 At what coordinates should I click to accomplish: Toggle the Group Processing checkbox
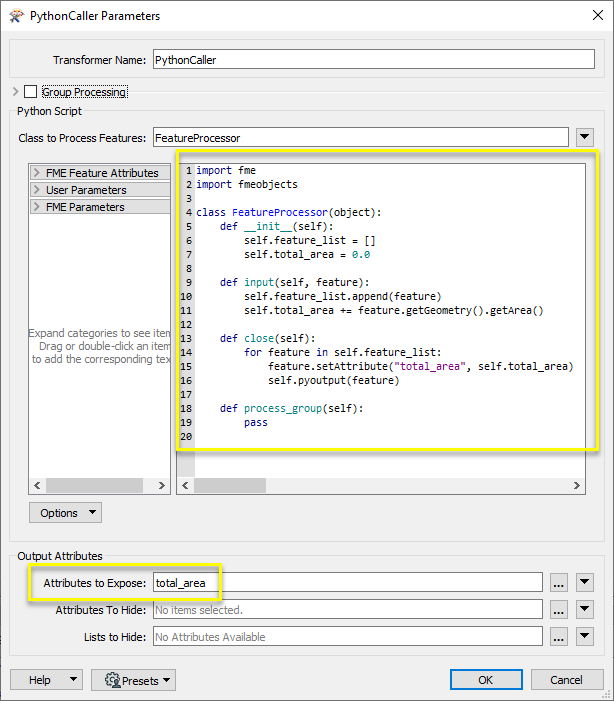tap(30, 92)
